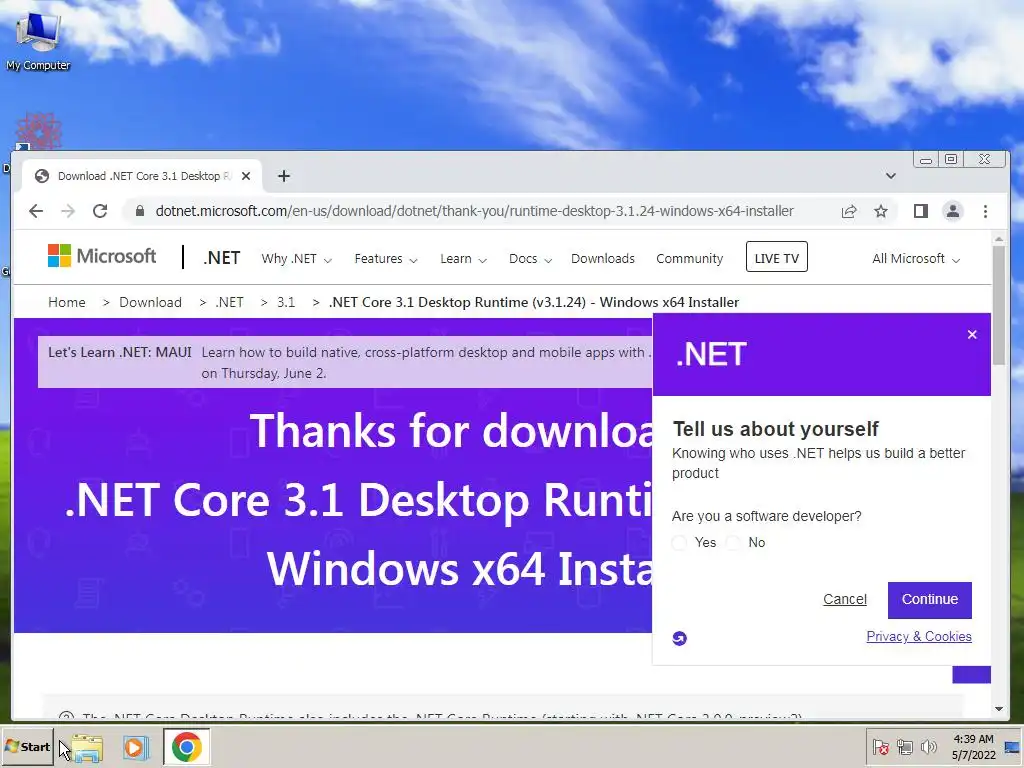
Task: Open the .NET breadcrumb link
Action: (229, 302)
